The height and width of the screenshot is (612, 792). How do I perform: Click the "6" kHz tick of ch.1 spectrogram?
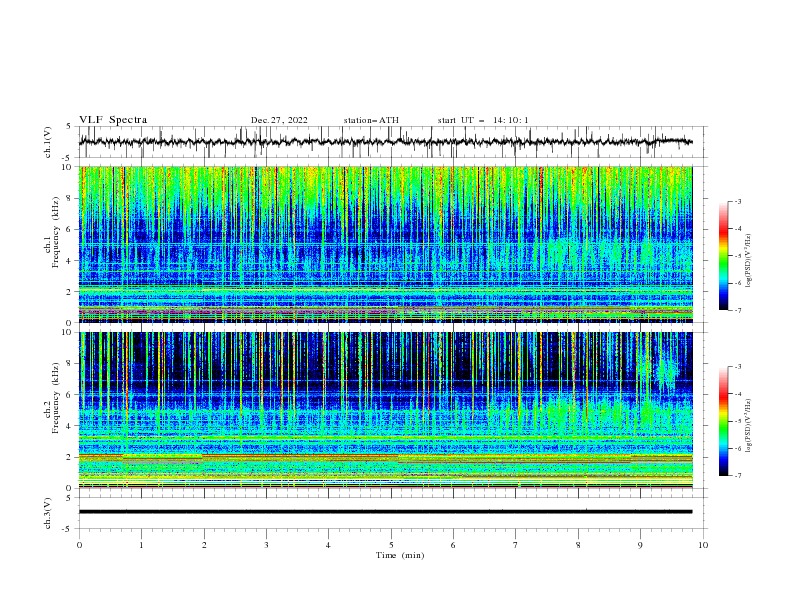[70, 229]
